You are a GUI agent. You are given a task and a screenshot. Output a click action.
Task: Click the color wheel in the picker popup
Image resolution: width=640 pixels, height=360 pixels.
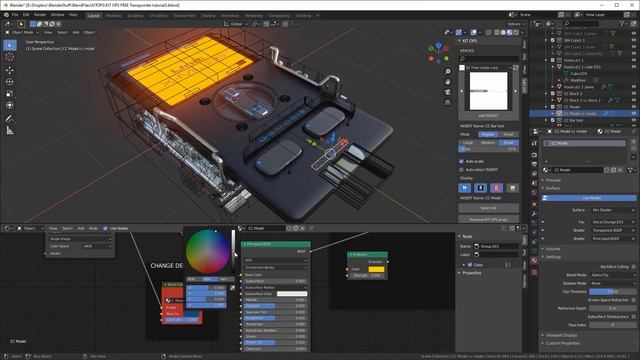pyautogui.click(x=207, y=251)
